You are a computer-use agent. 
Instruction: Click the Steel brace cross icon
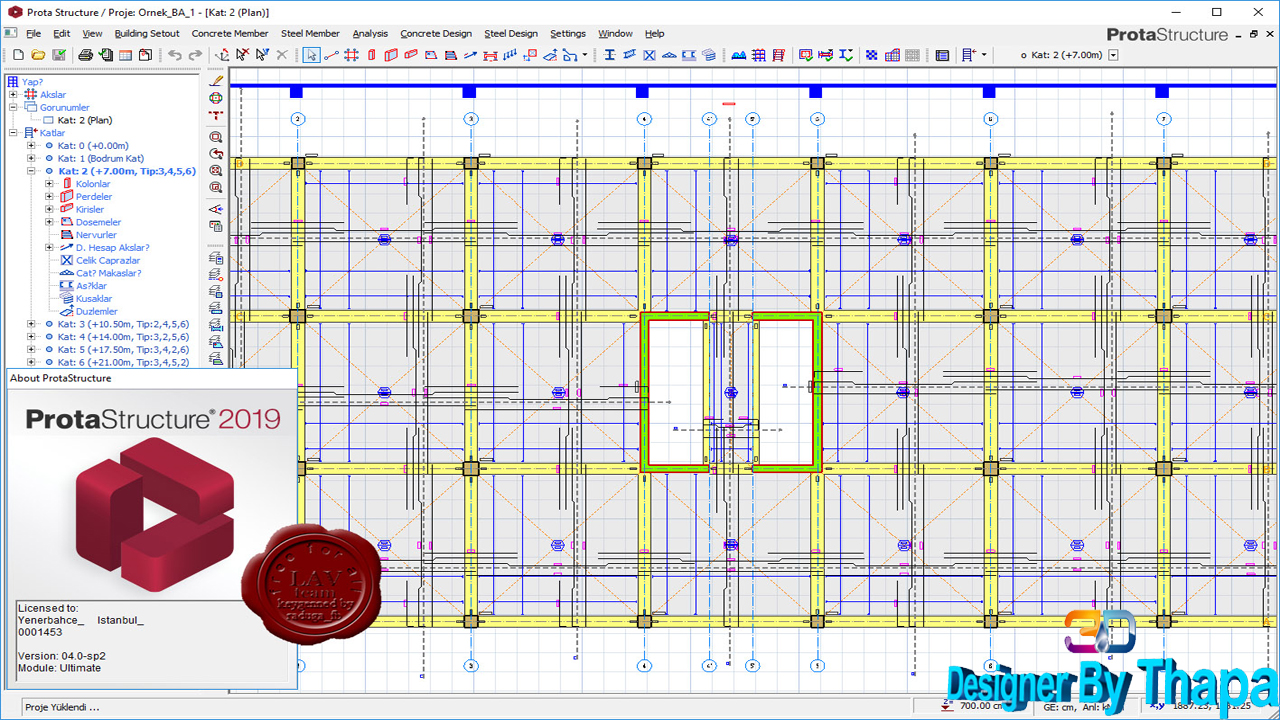(649, 55)
